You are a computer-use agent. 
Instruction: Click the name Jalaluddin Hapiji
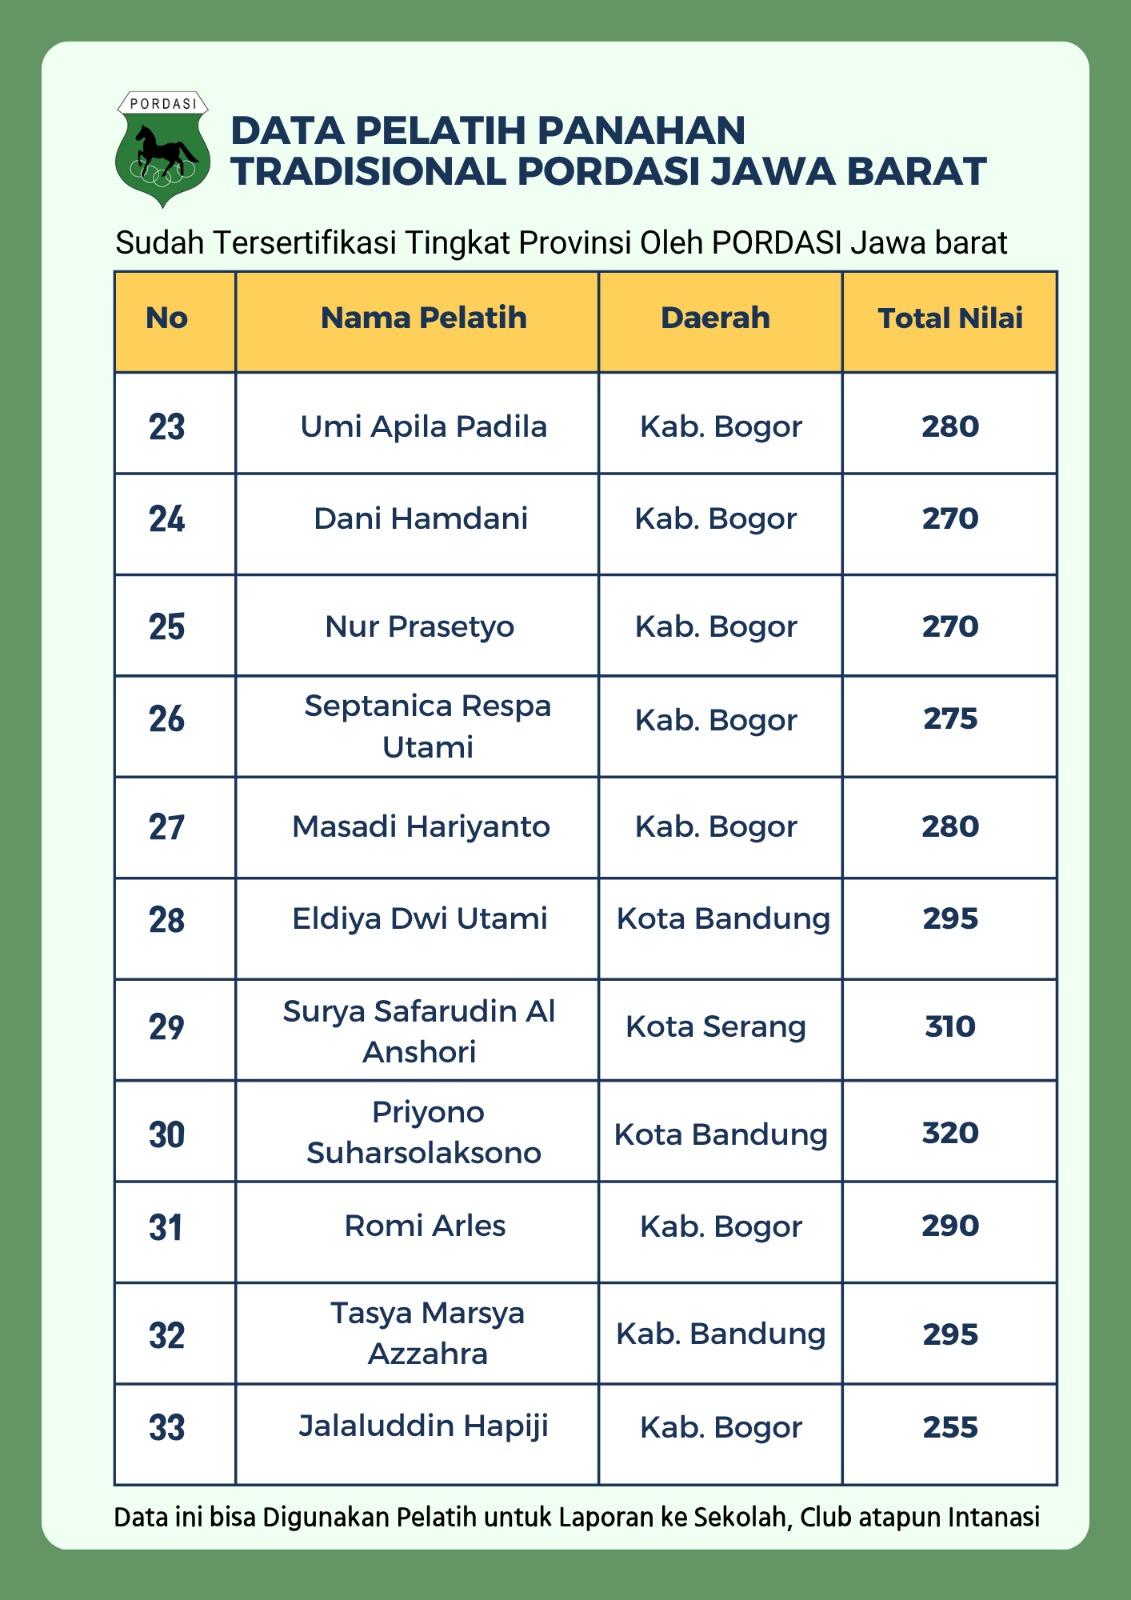(424, 1426)
